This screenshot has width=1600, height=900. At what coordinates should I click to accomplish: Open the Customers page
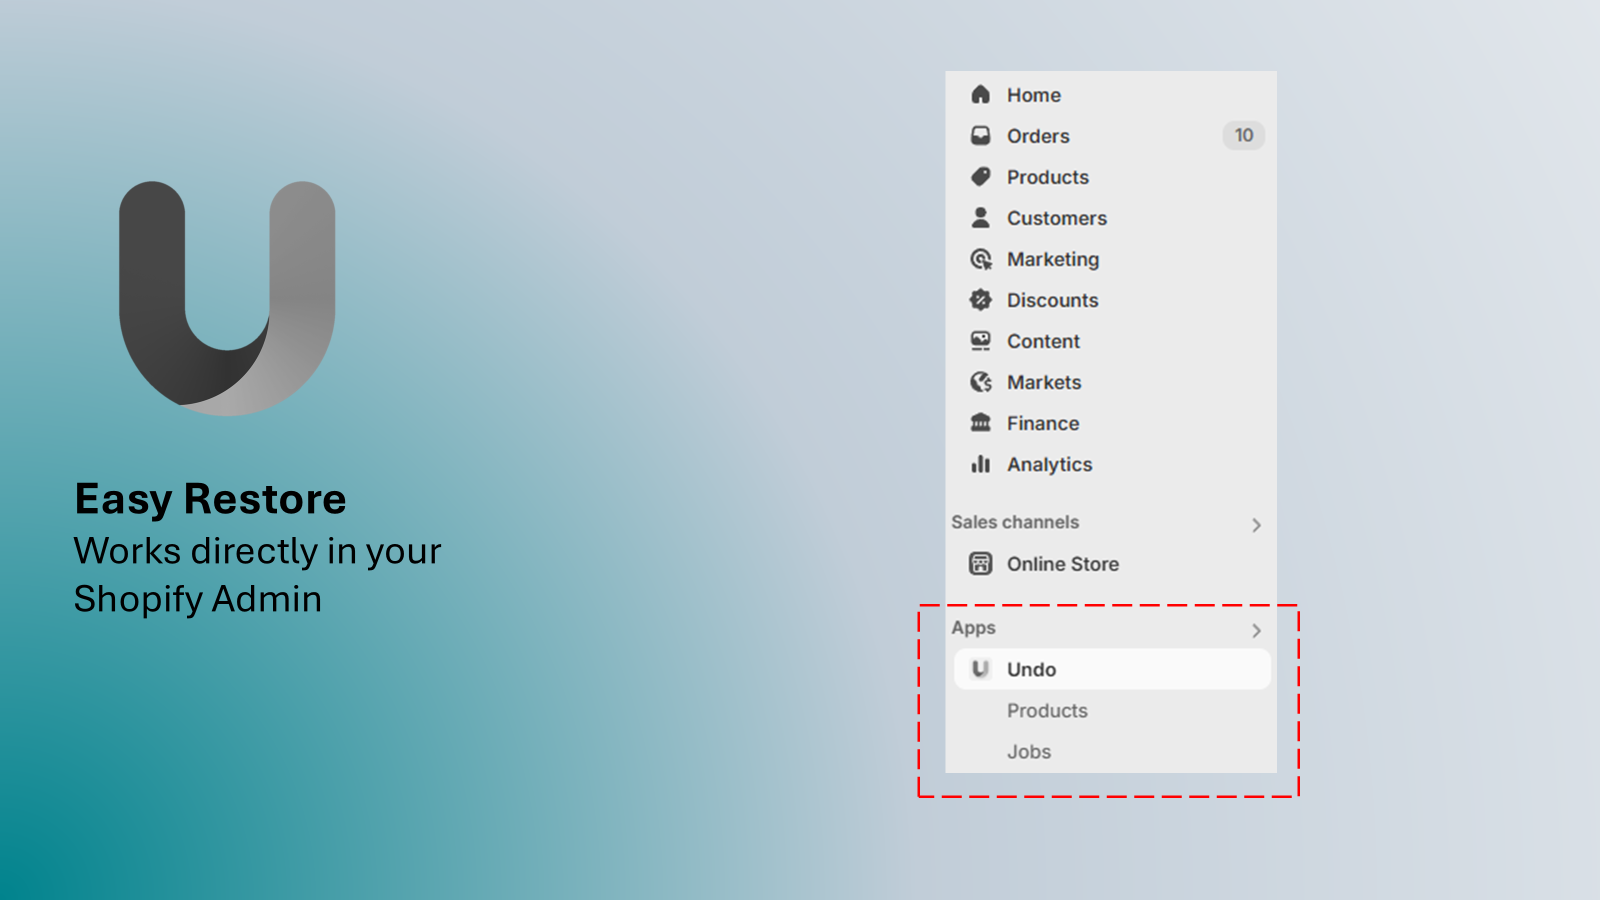pos(1057,218)
